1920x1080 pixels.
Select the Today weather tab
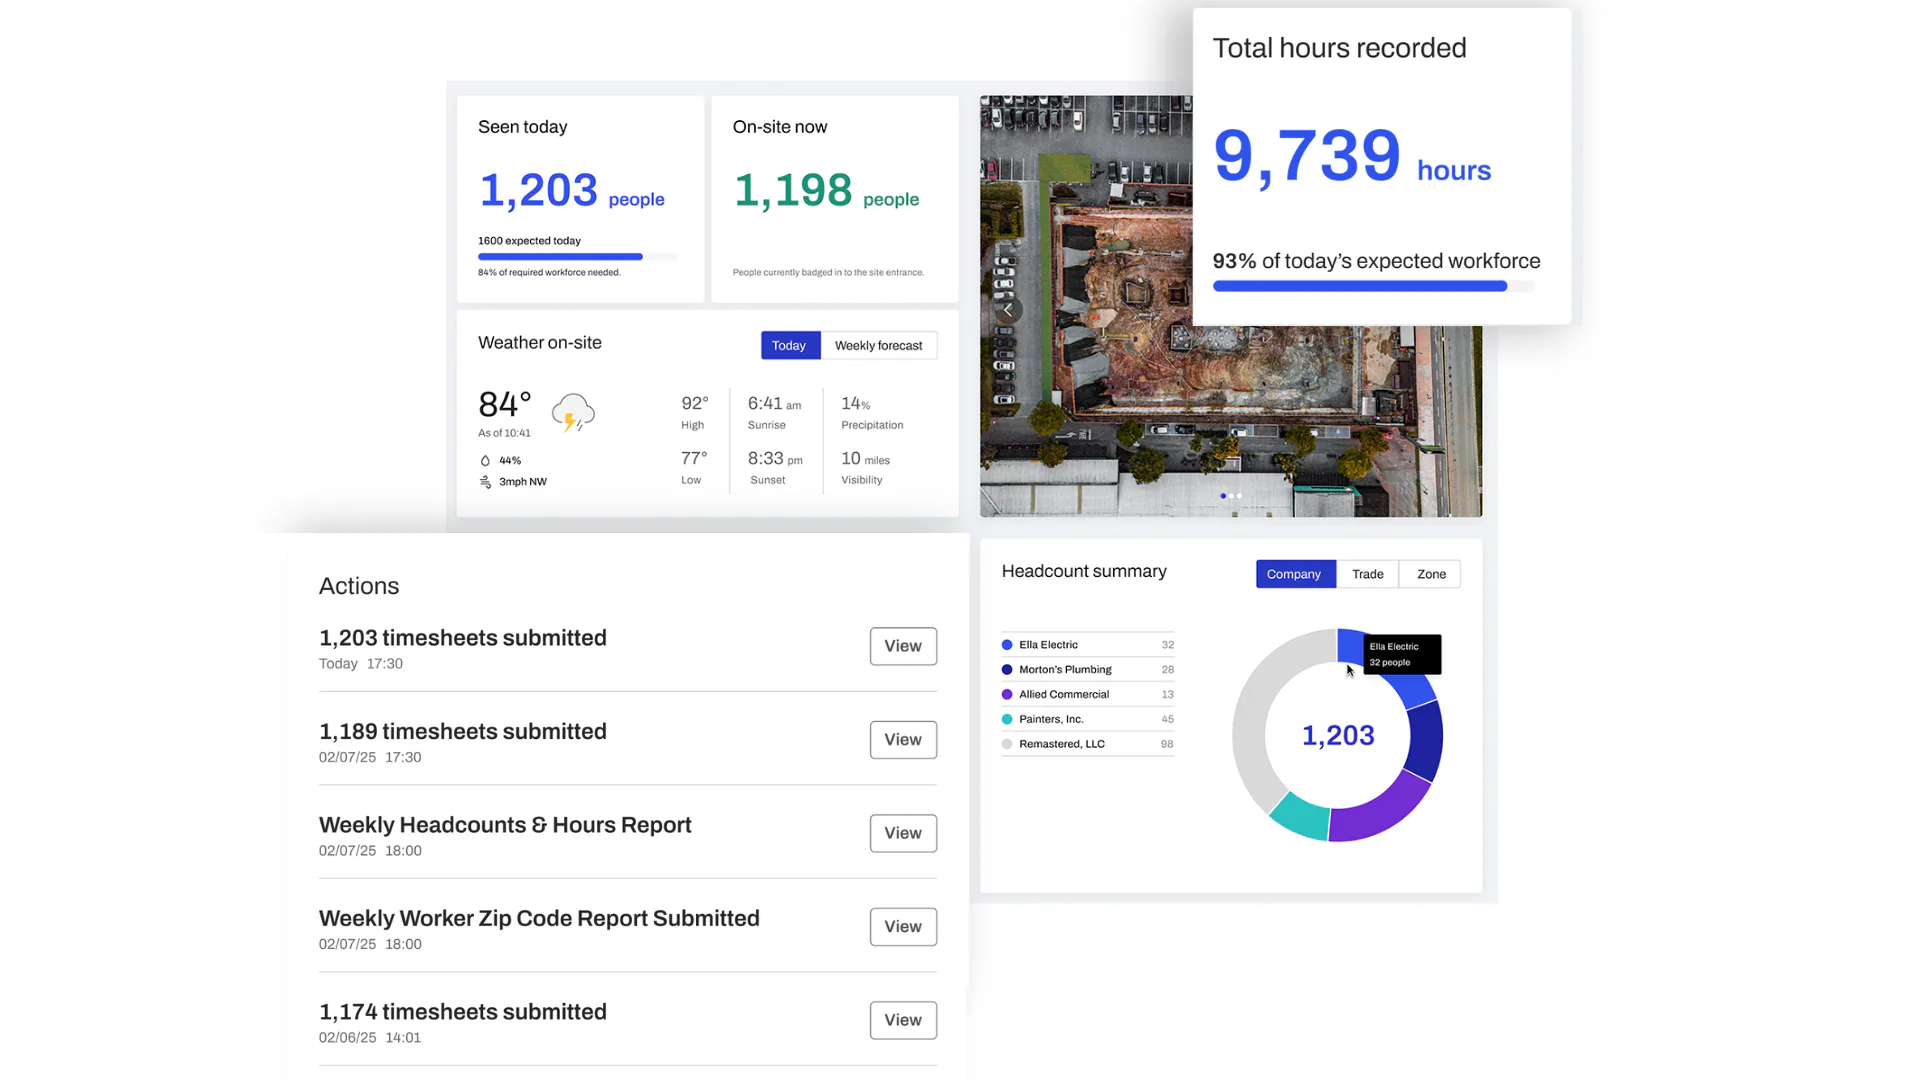[790, 346]
